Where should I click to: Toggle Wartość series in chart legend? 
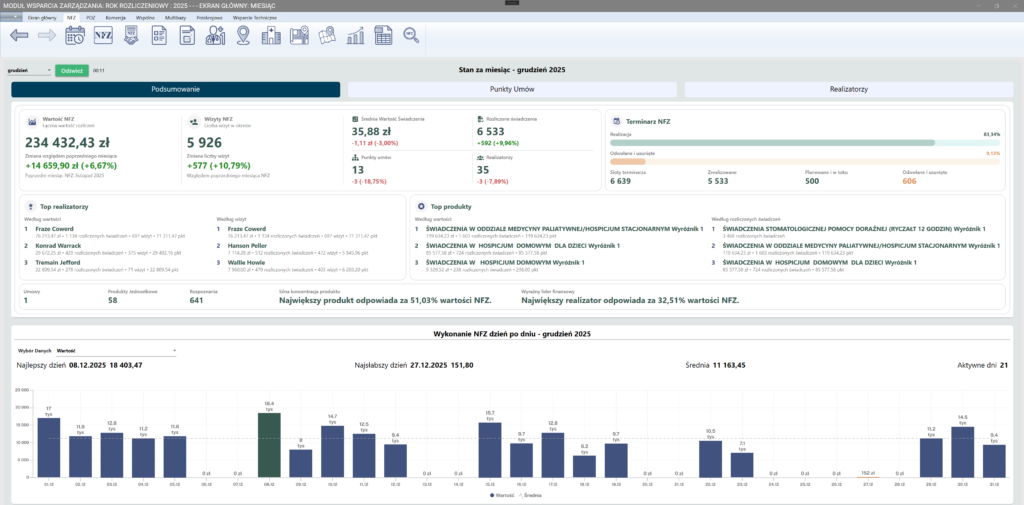pyautogui.click(x=502, y=495)
